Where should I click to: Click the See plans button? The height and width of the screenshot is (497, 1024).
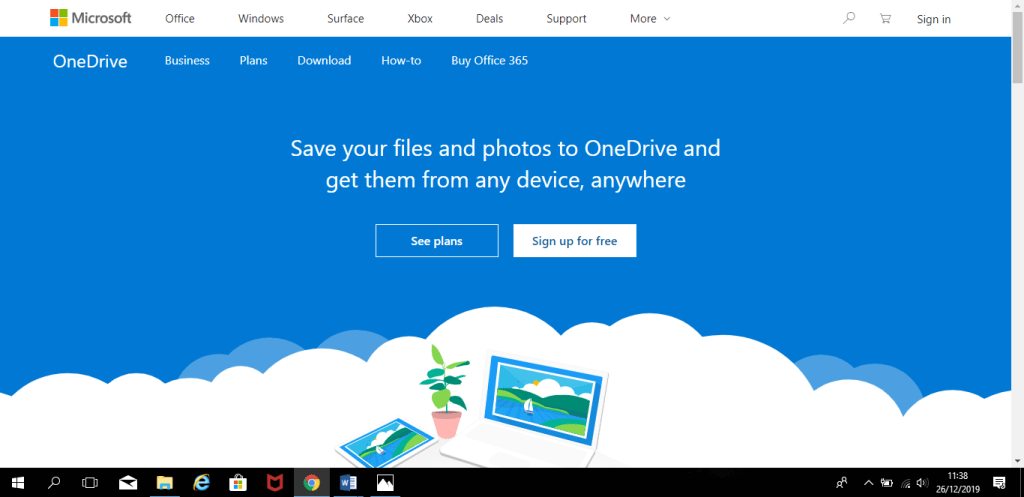pos(436,241)
